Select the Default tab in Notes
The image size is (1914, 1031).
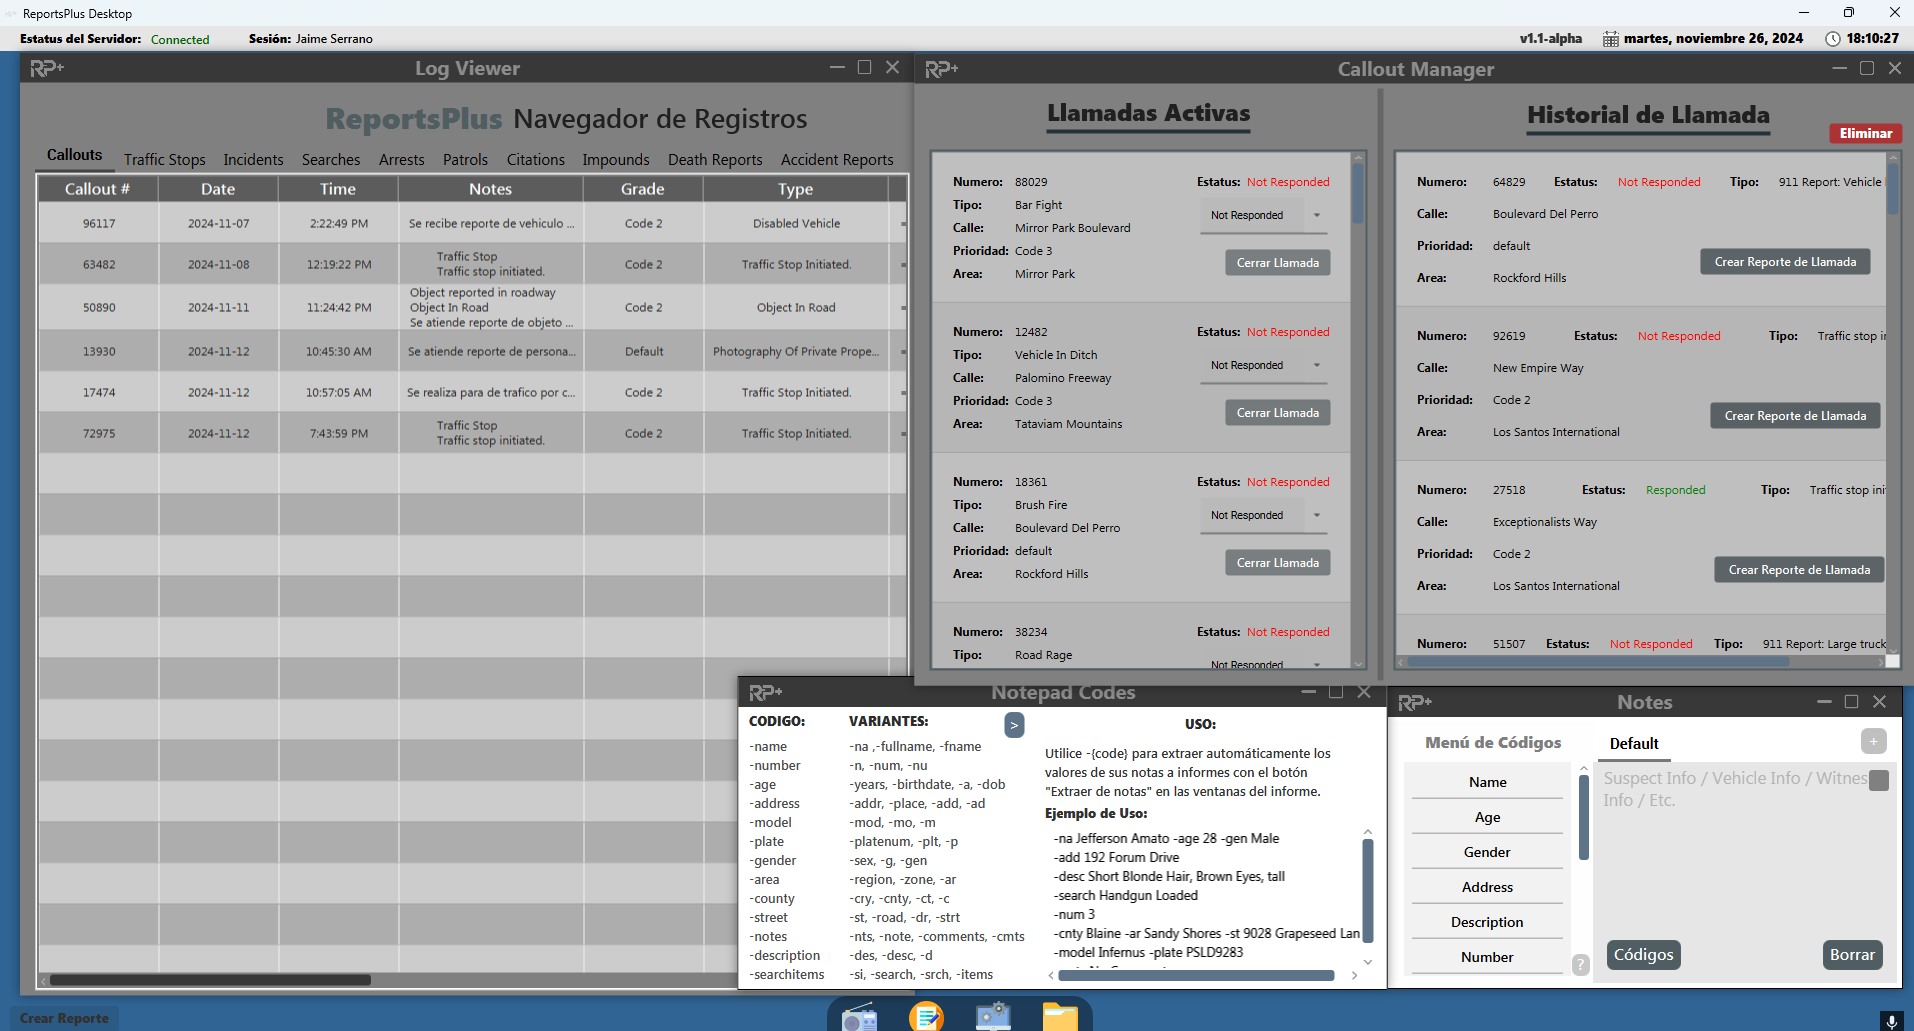pyautogui.click(x=1634, y=743)
